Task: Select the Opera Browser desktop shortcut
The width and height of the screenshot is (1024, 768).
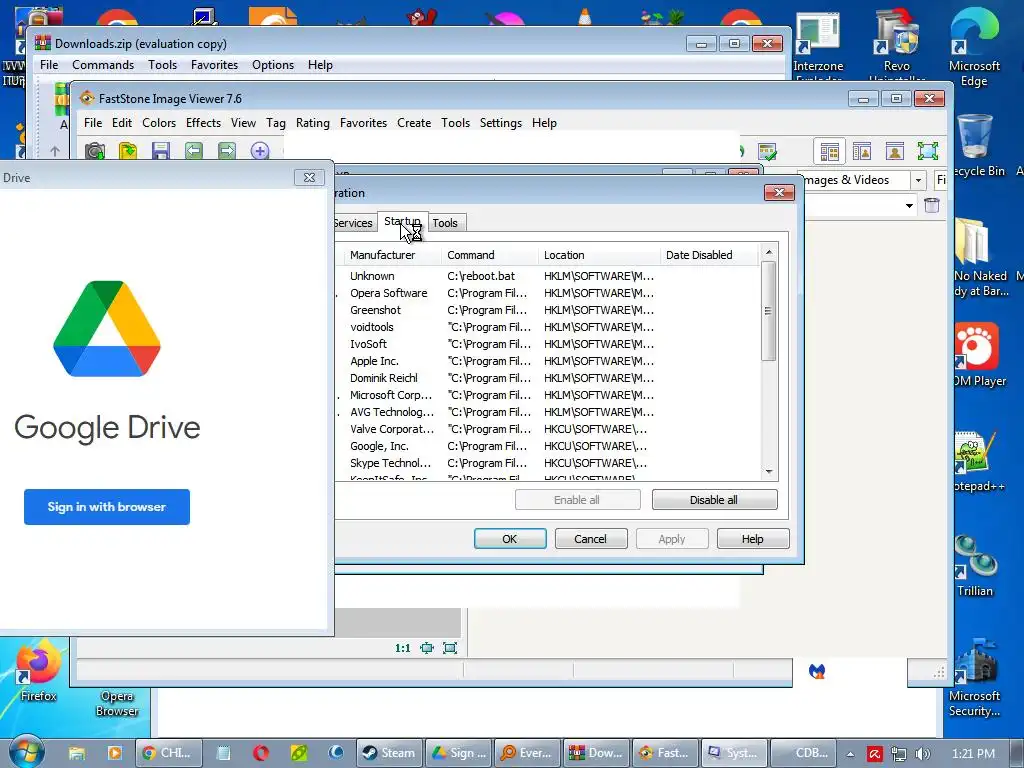Action: (117, 703)
